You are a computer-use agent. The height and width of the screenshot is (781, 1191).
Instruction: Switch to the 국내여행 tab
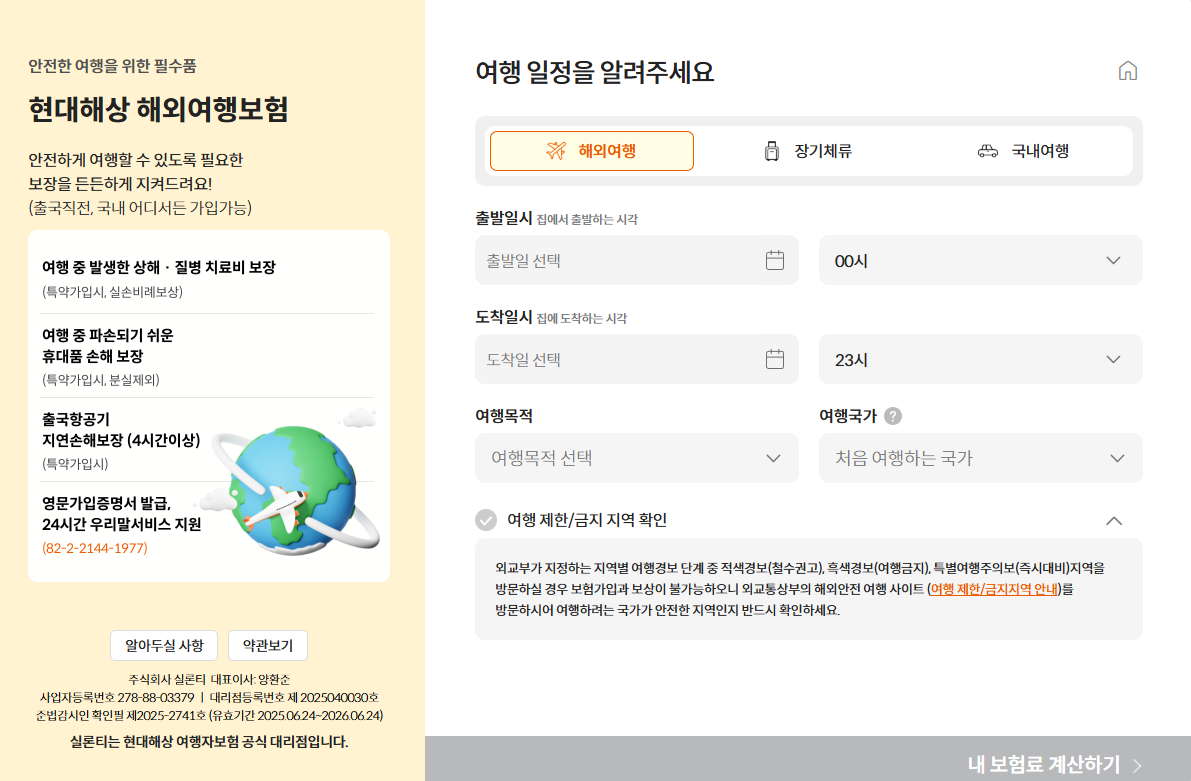click(1024, 150)
